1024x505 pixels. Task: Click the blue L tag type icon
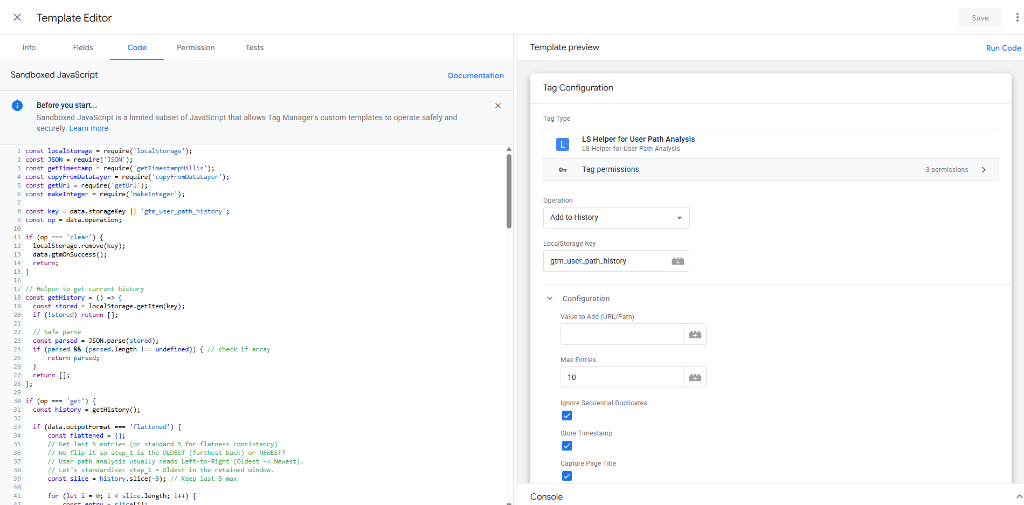pos(562,144)
